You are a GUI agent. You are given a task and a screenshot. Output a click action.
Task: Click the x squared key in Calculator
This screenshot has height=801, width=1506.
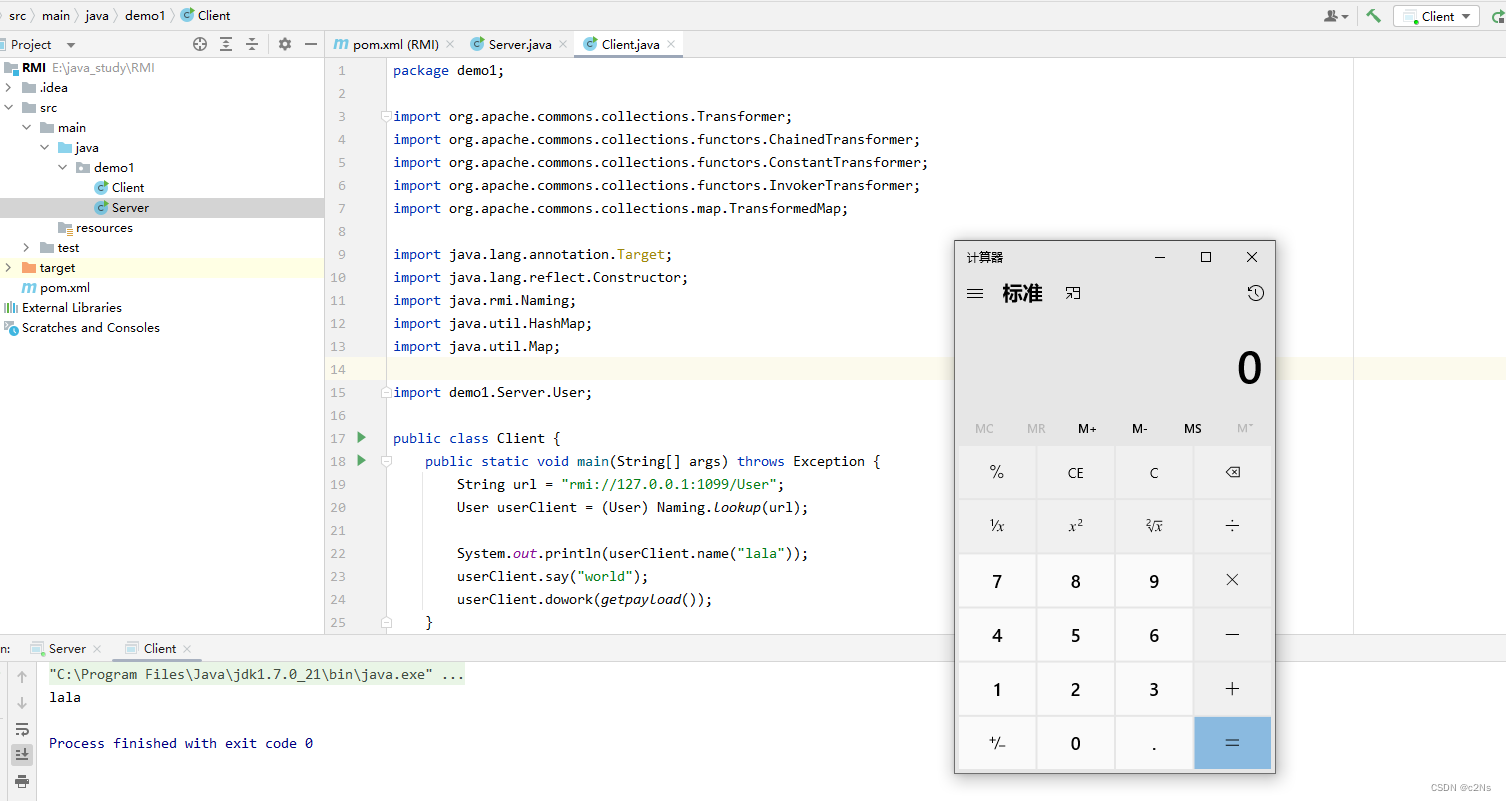(1076, 526)
